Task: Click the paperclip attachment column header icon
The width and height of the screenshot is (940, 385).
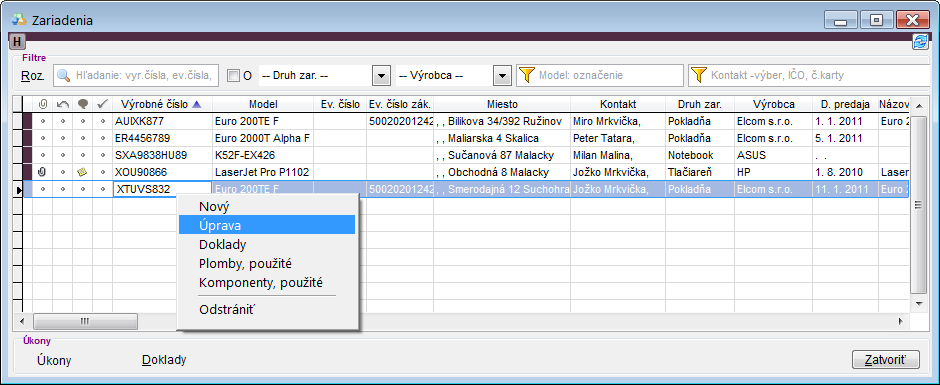Action: tap(42, 104)
